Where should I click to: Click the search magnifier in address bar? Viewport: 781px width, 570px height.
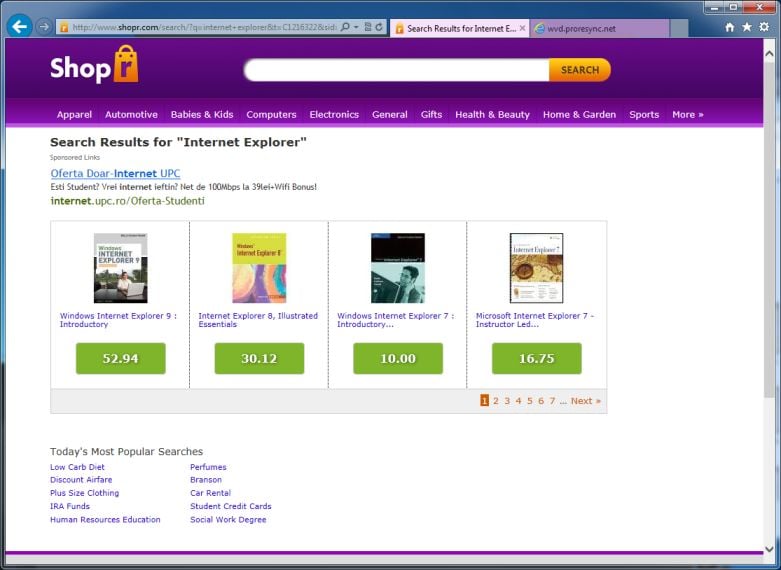(x=344, y=27)
